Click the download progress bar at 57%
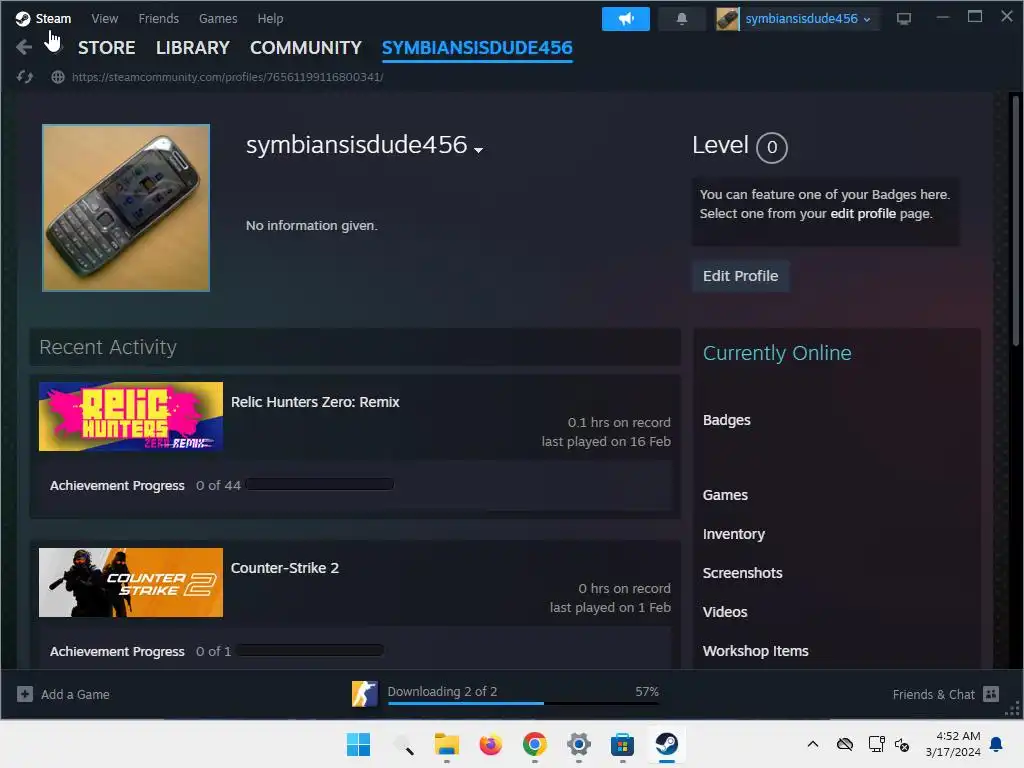 523,703
